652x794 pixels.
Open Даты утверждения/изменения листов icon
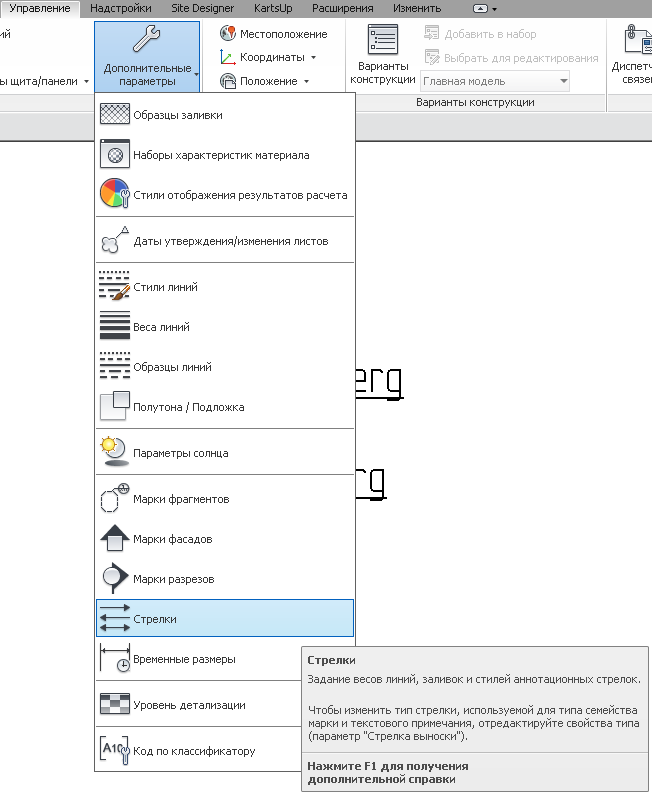pyautogui.click(x=115, y=240)
